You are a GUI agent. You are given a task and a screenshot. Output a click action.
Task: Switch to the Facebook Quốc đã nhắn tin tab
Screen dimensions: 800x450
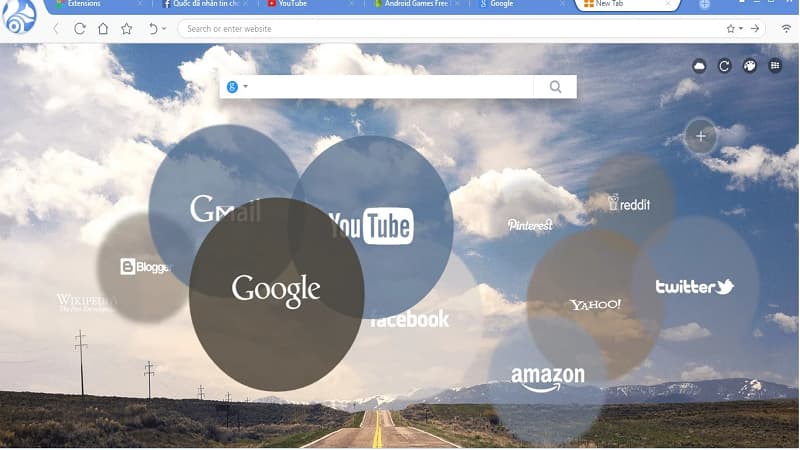coord(205,4)
